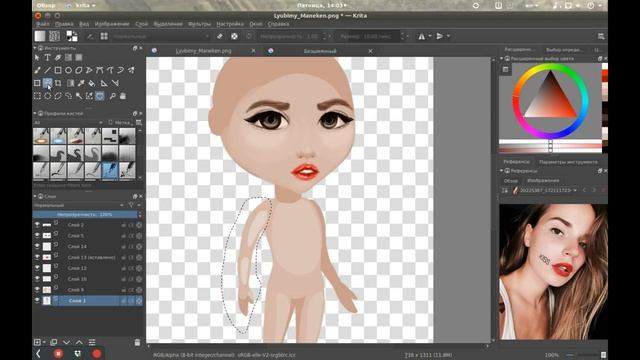
Task: Open the Изображение menu
Action: [112, 24]
